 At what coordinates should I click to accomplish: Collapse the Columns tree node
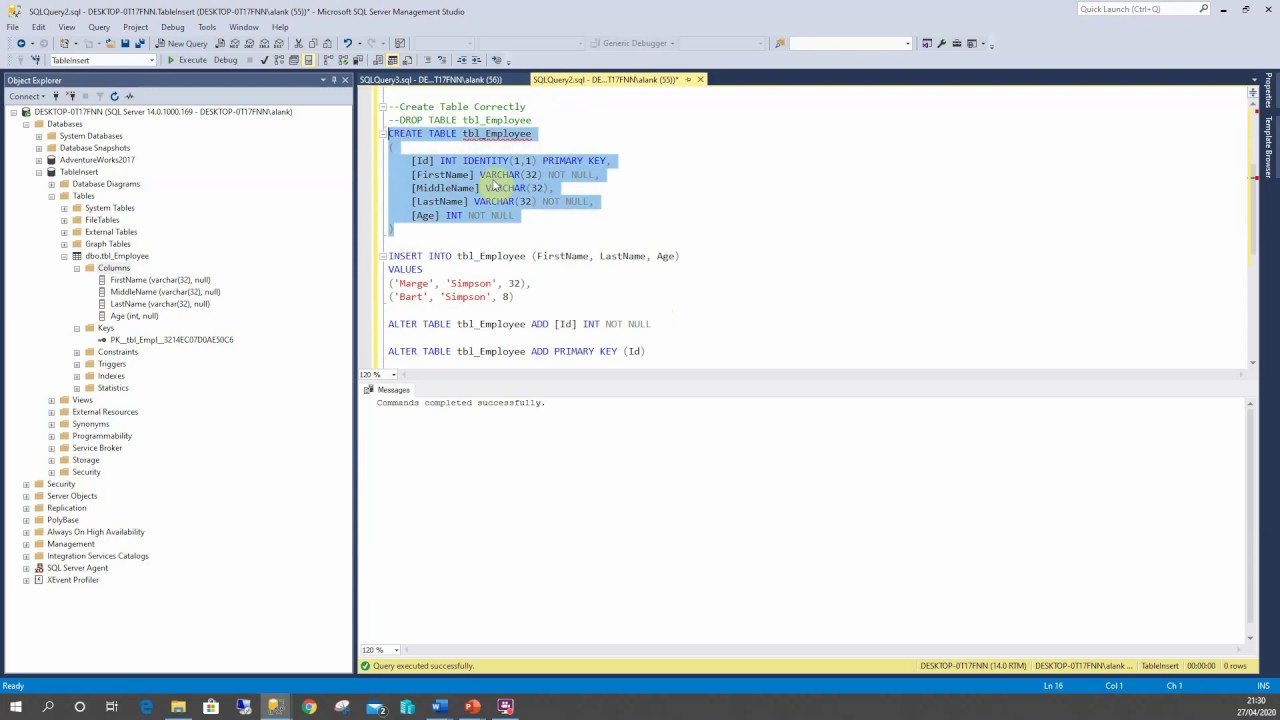coord(77,268)
